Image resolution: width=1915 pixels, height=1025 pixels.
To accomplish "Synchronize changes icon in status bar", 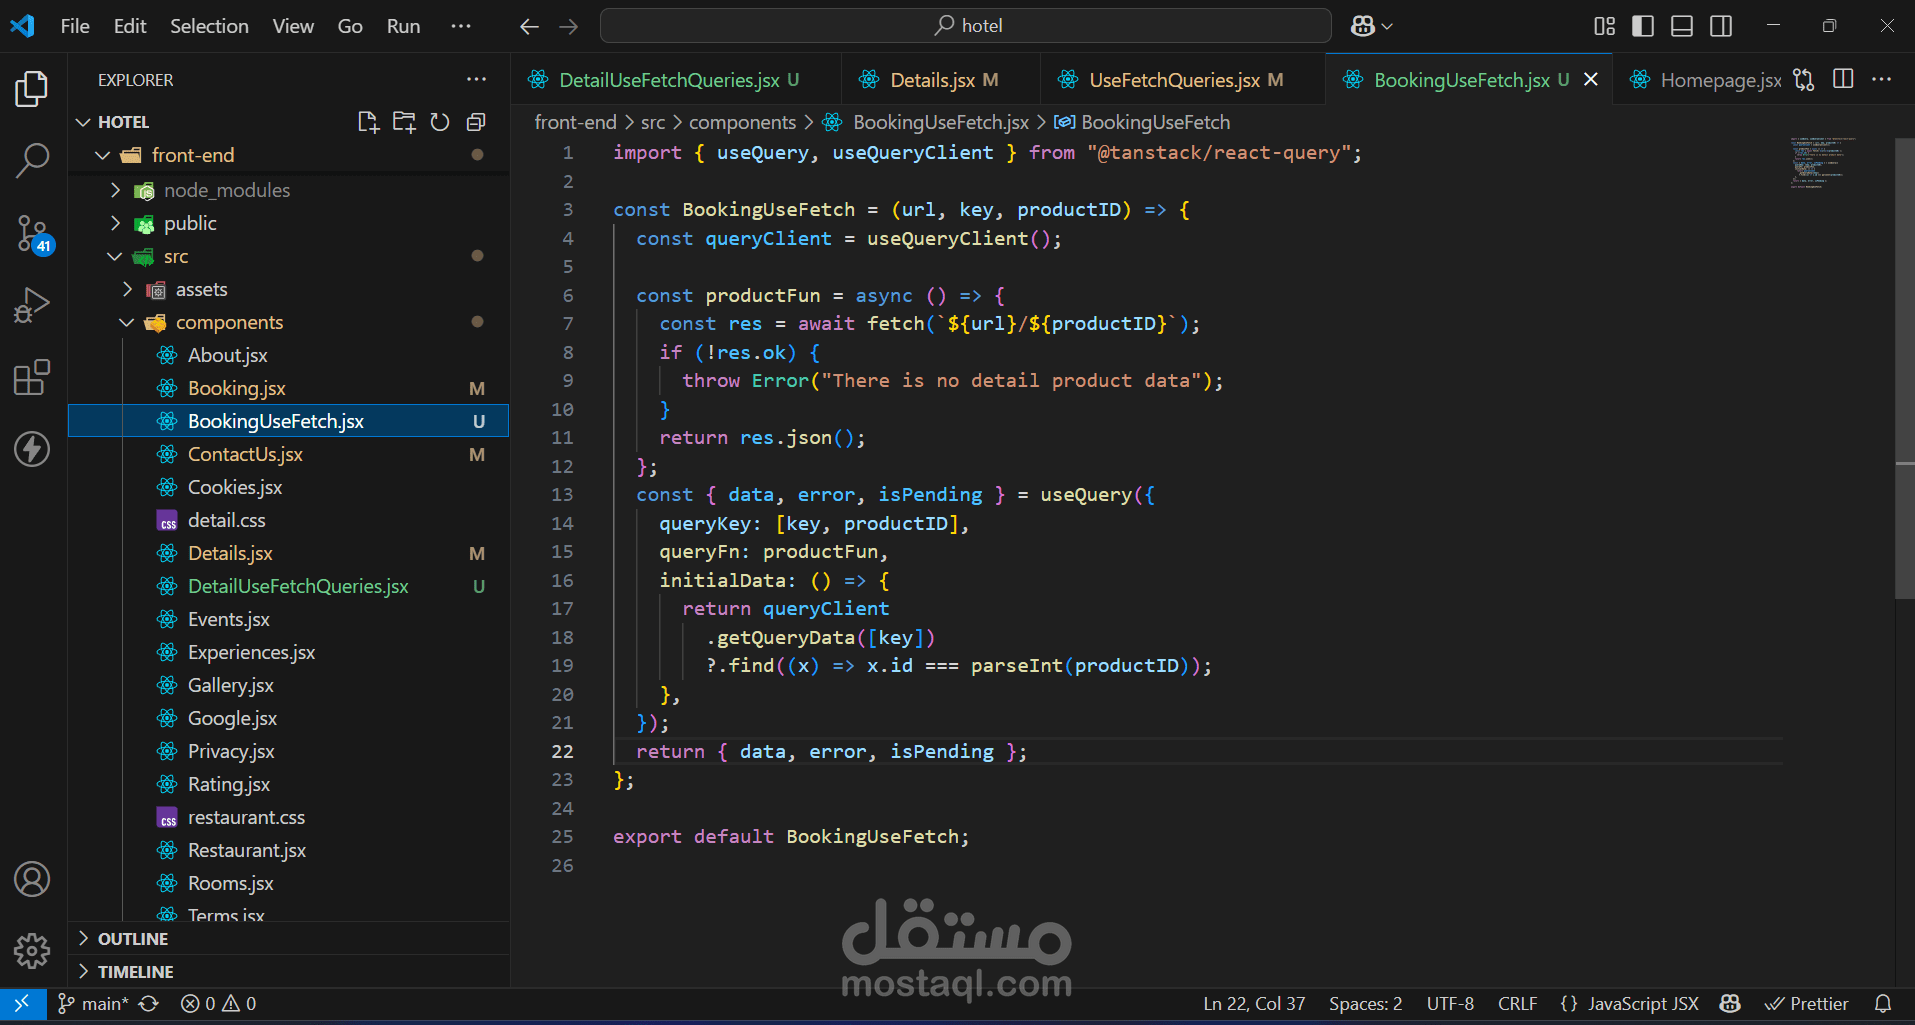I will [x=148, y=1003].
